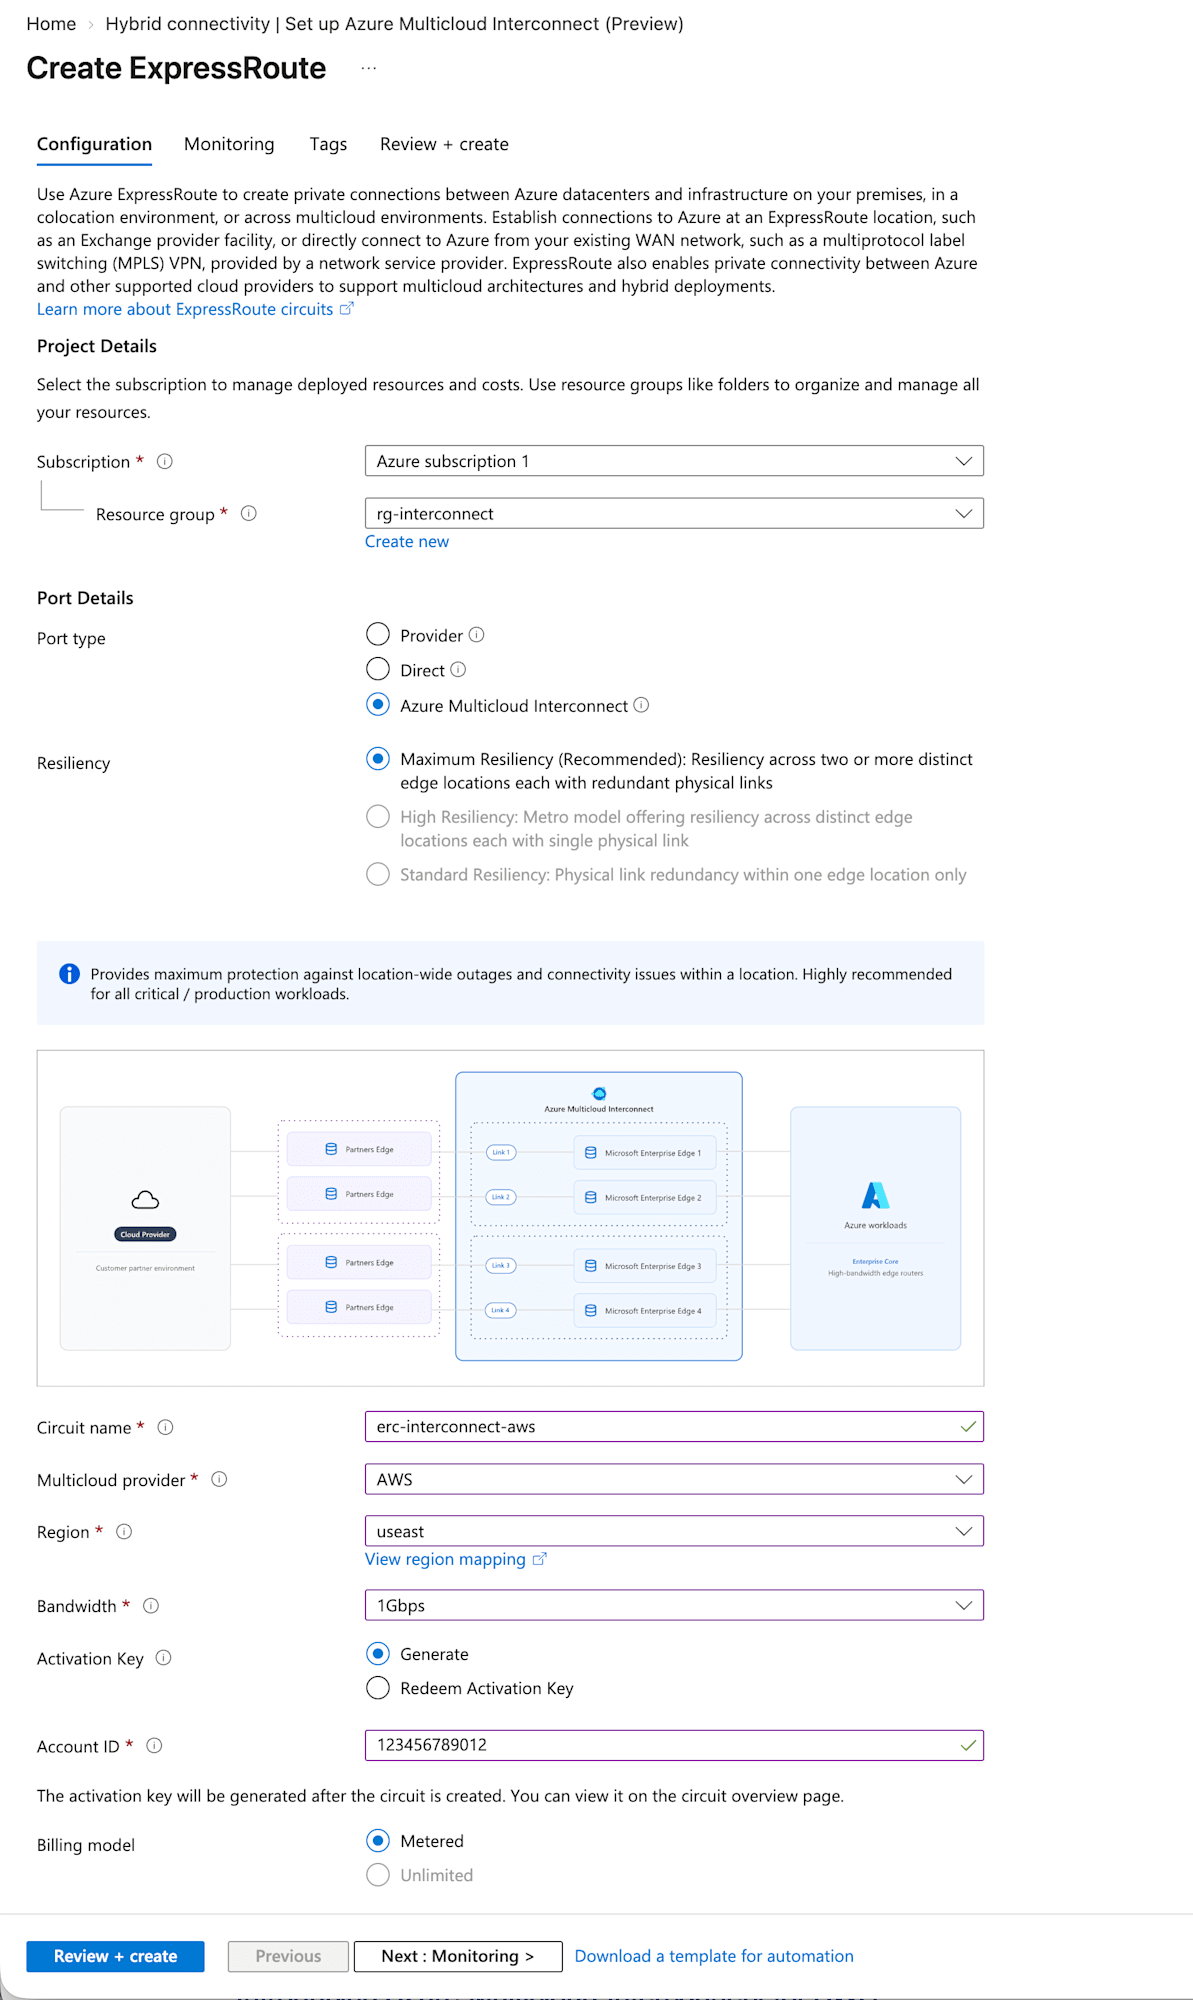The image size is (1193, 2000).
Task: Select the Provider port type
Action: coord(378,635)
